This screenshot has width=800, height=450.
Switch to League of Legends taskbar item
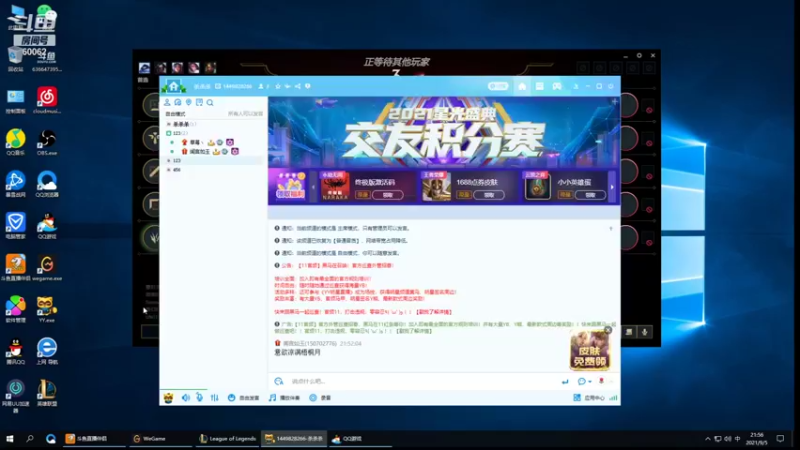point(228,438)
